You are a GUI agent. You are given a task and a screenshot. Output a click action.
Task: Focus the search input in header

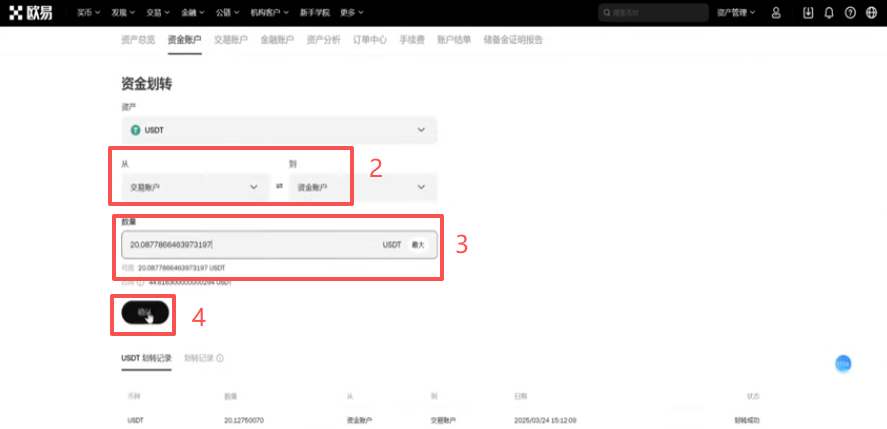click(653, 12)
